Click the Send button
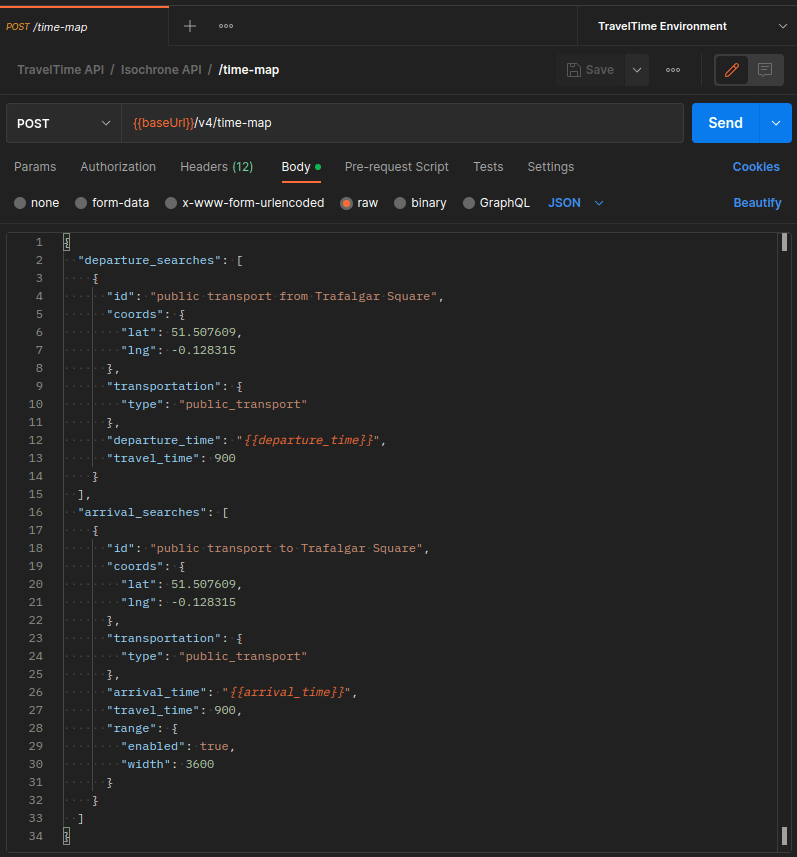The height and width of the screenshot is (857, 797). click(725, 123)
